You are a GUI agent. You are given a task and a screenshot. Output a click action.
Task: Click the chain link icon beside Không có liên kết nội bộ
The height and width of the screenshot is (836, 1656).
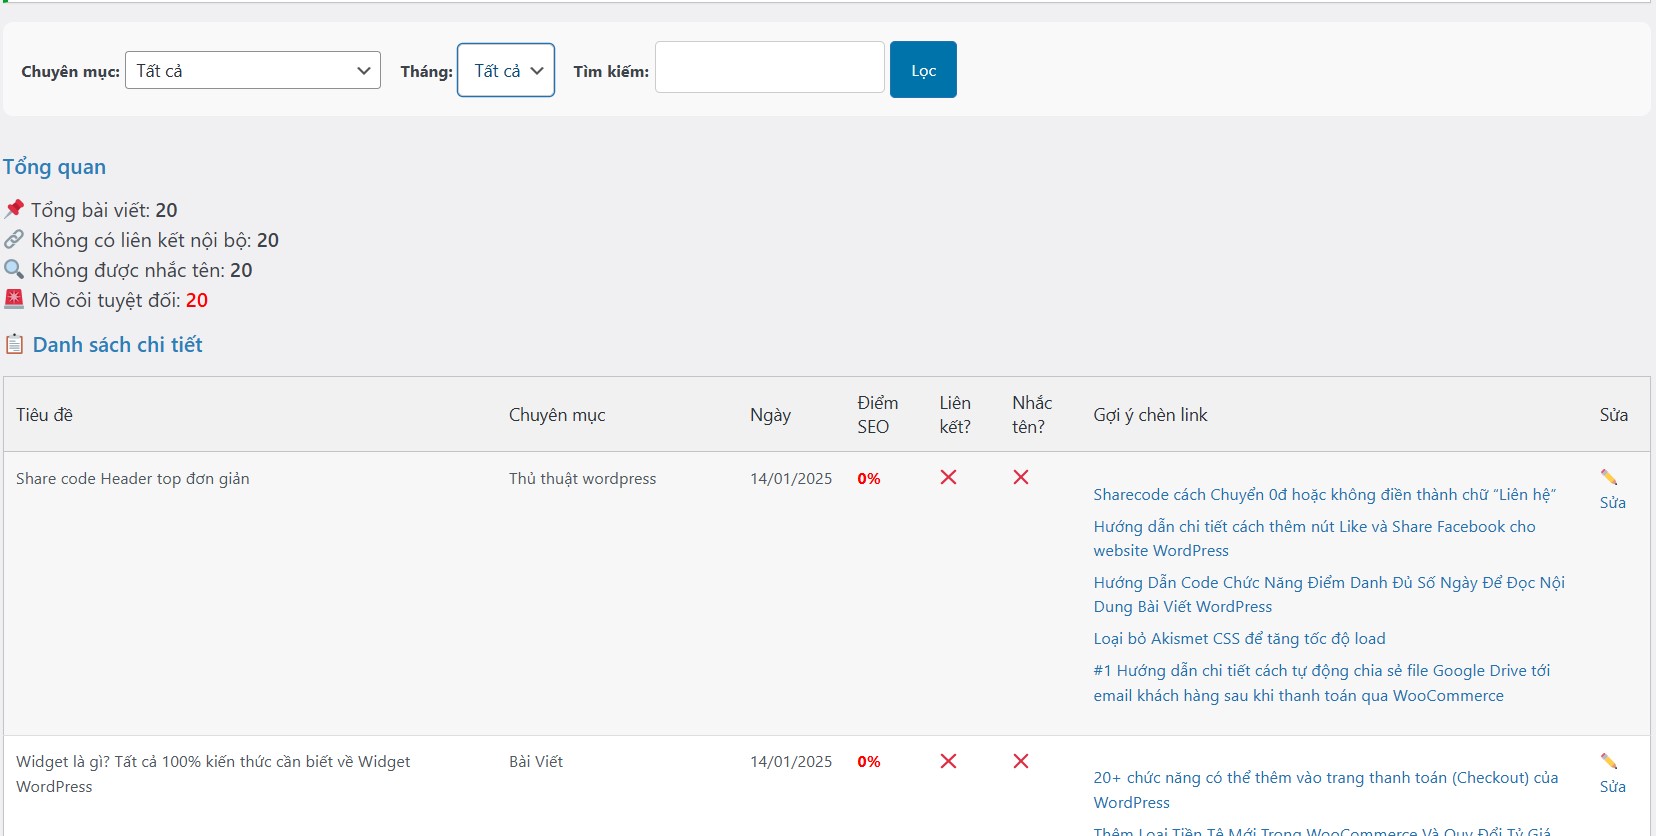click(14, 239)
